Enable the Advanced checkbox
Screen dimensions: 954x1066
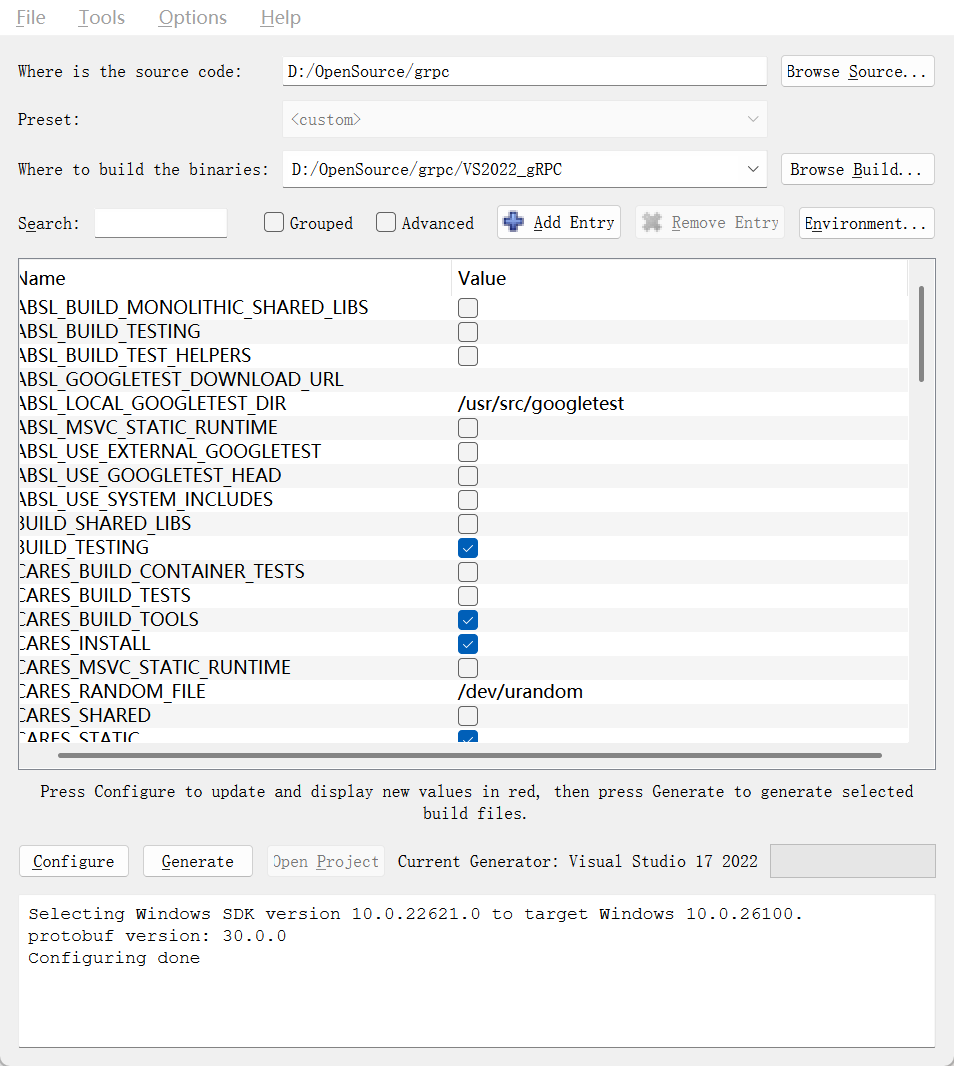tap(386, 223)
